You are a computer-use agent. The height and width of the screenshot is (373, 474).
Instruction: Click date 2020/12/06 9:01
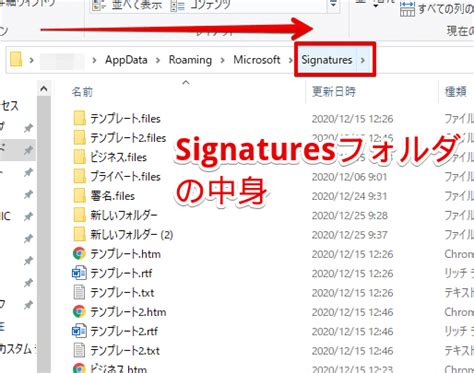click(x=349, y=176)
